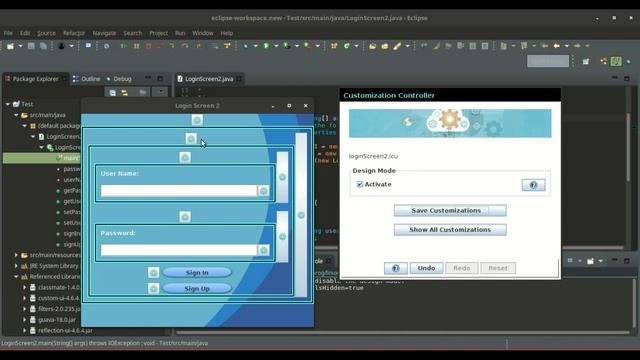The image size is (640, 360).
Task: Click the customize gear left of Sign Up
Action: [x=153, y=289]
